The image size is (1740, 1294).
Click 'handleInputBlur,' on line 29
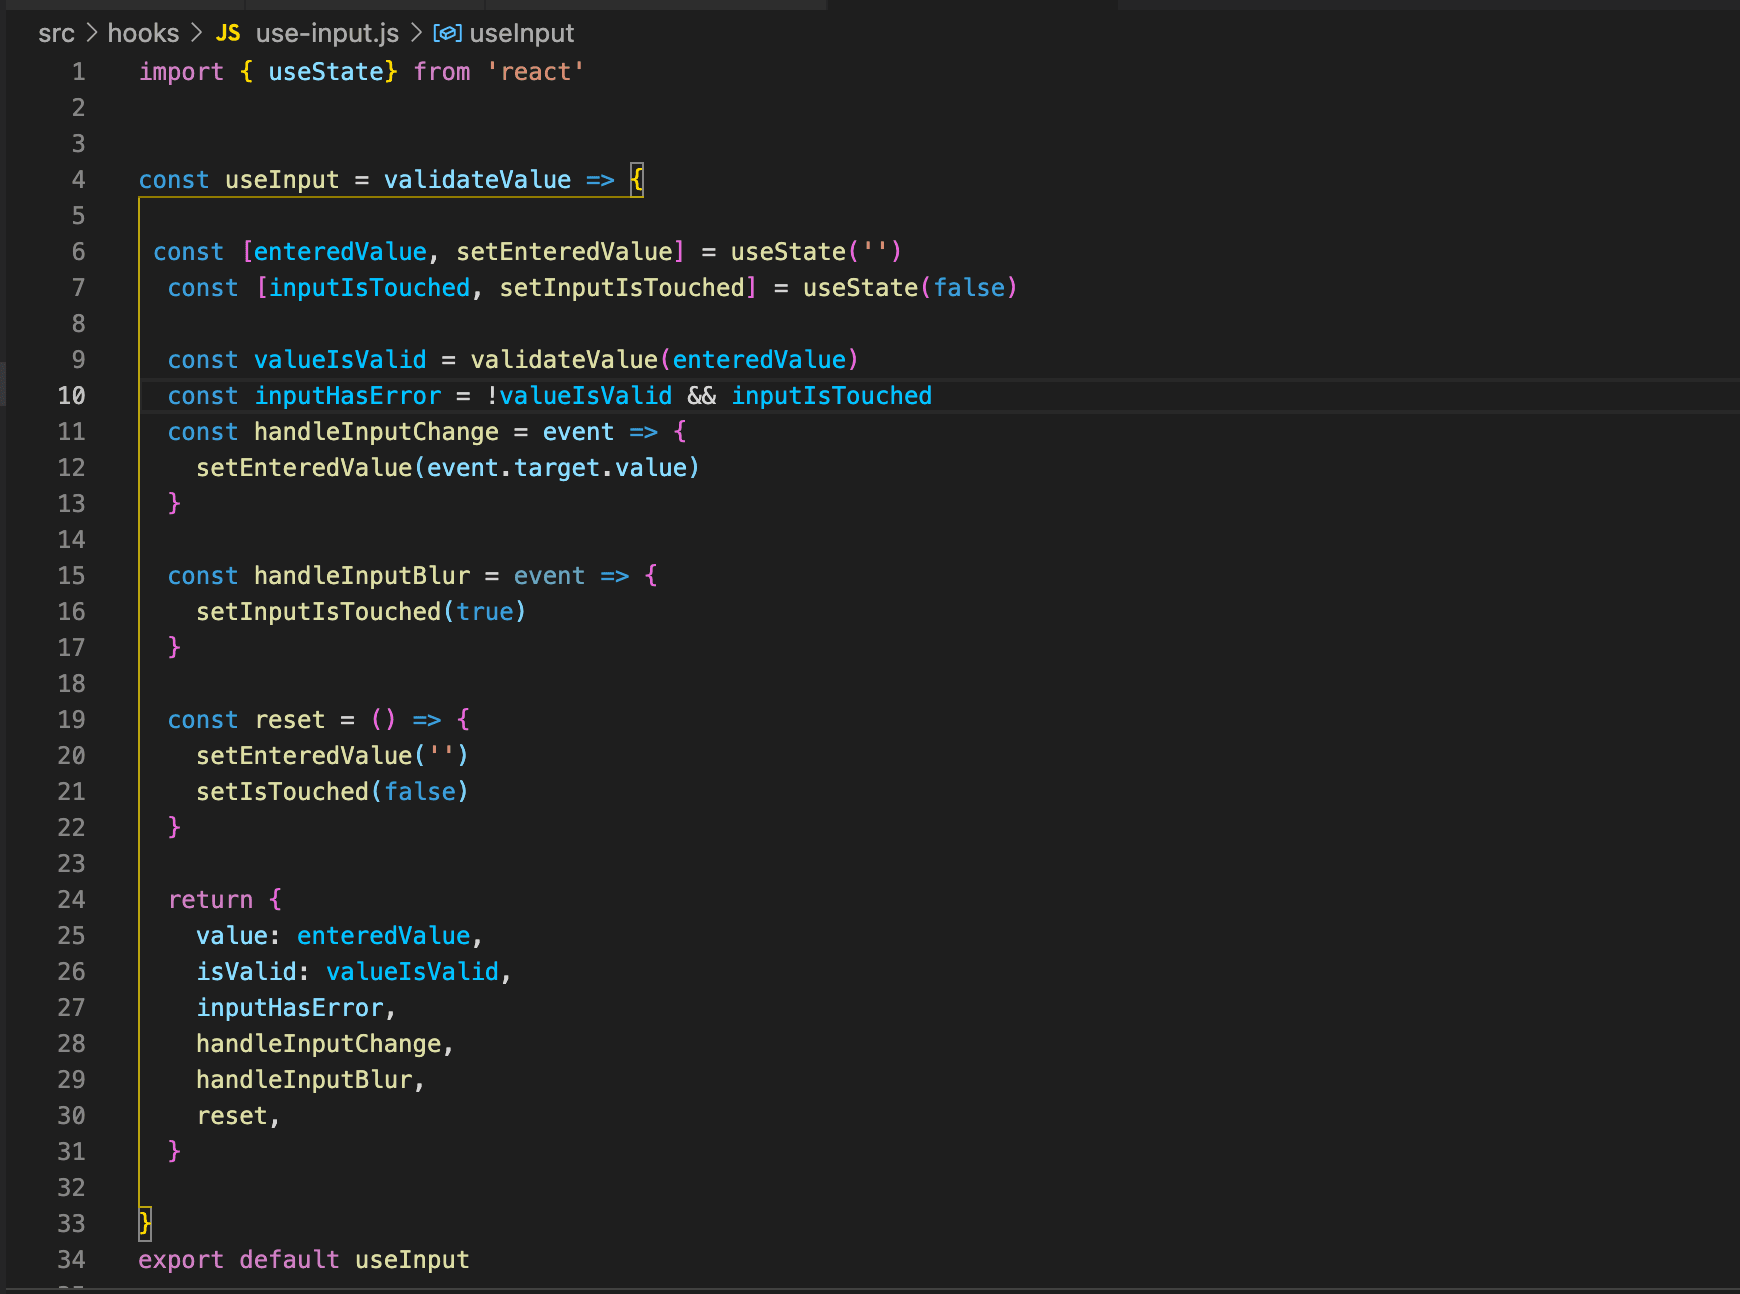point(310,1080)
